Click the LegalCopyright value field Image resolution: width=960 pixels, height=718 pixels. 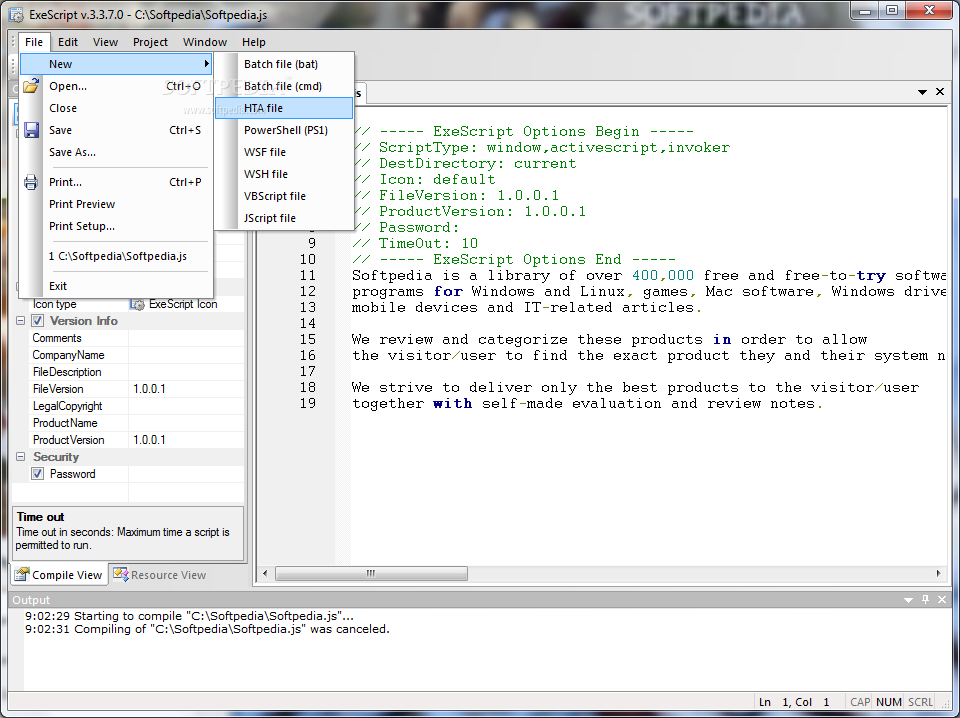click(x=186, y=406)
